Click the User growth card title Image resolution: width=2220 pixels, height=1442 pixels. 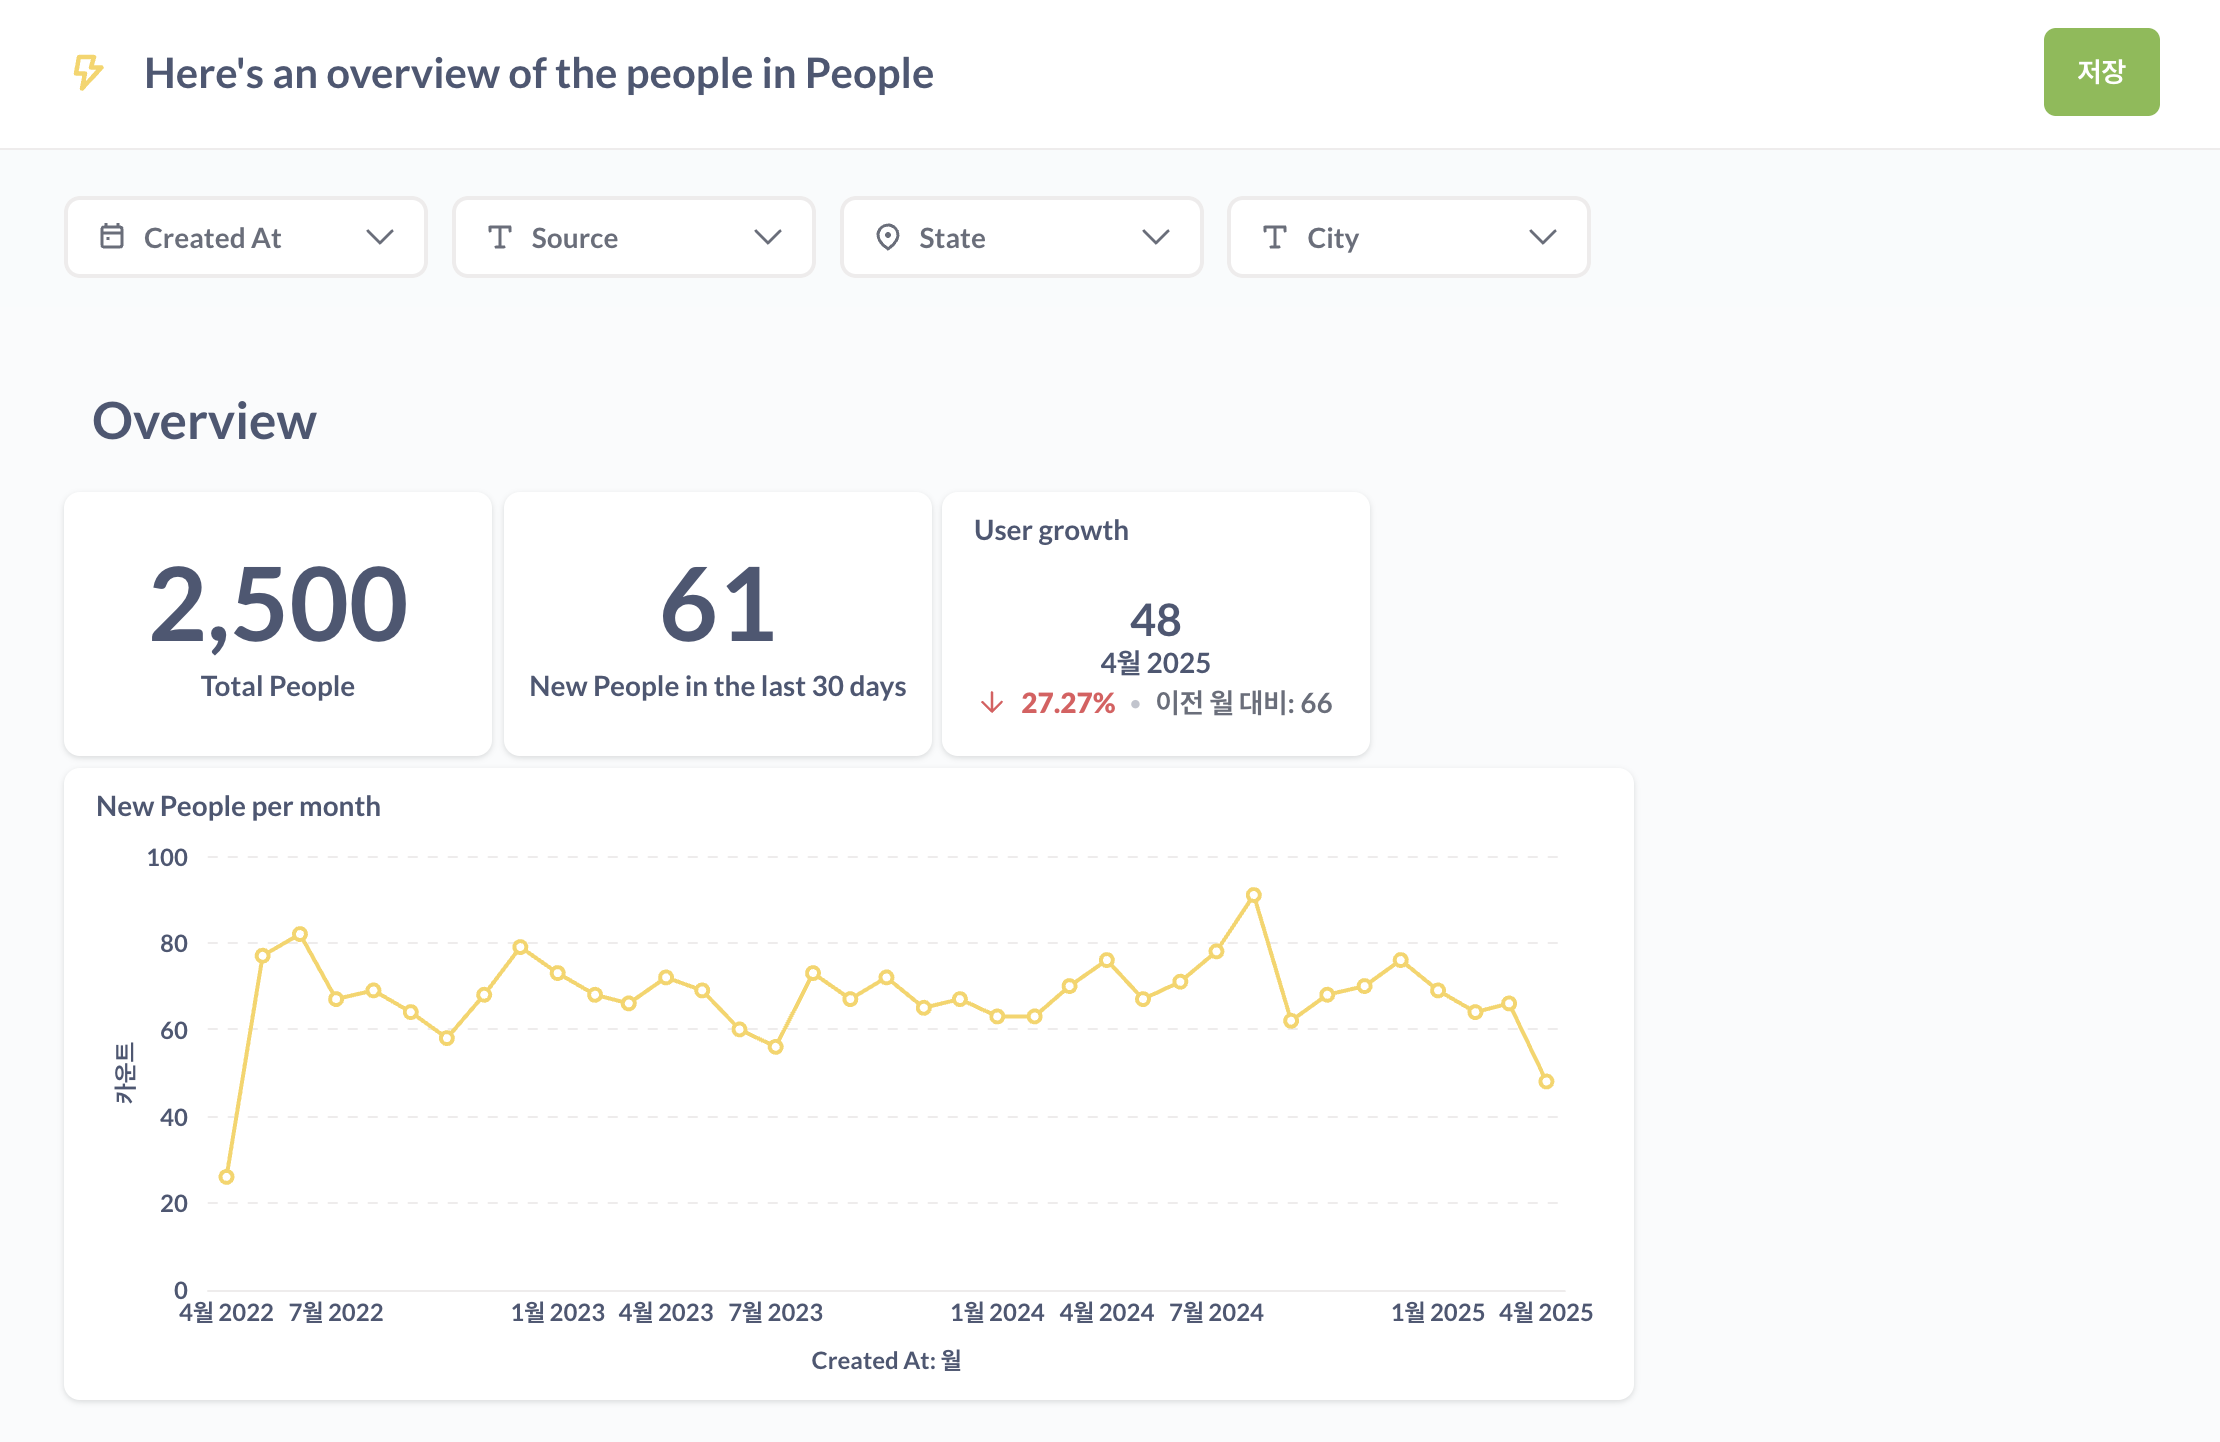point(1051,530)
